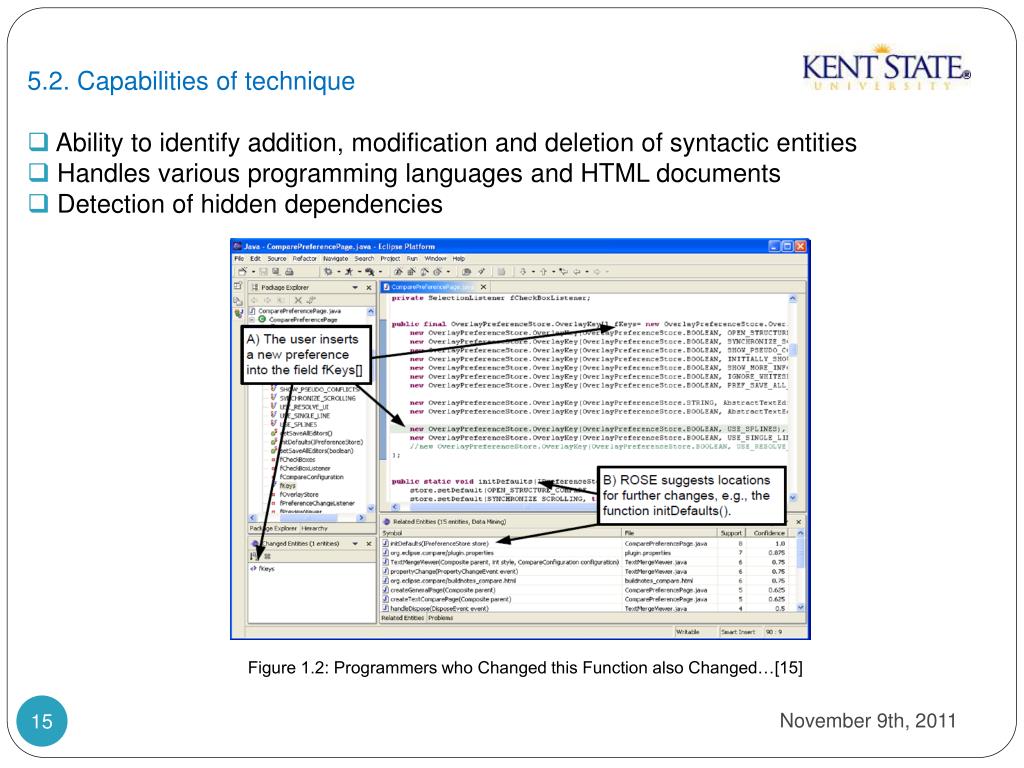Click the Search icon in Eclipse toolbar
Screen dimensions: 1024x768
[482, 272]
